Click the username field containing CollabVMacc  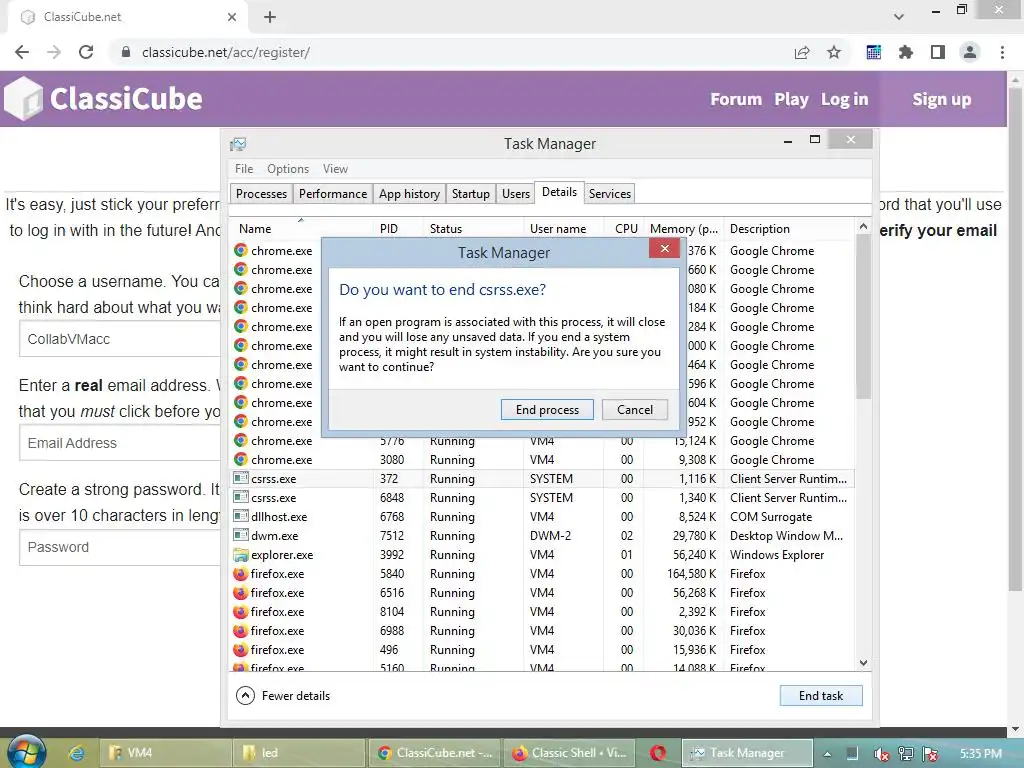tap(120, 339)
